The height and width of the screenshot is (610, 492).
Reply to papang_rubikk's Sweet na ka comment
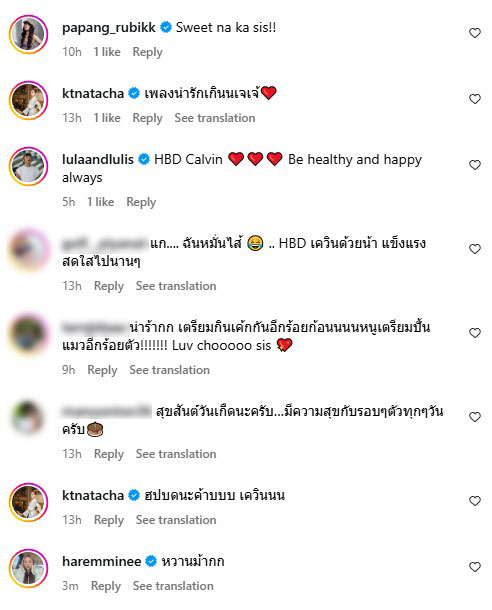(x=147, y=52)
